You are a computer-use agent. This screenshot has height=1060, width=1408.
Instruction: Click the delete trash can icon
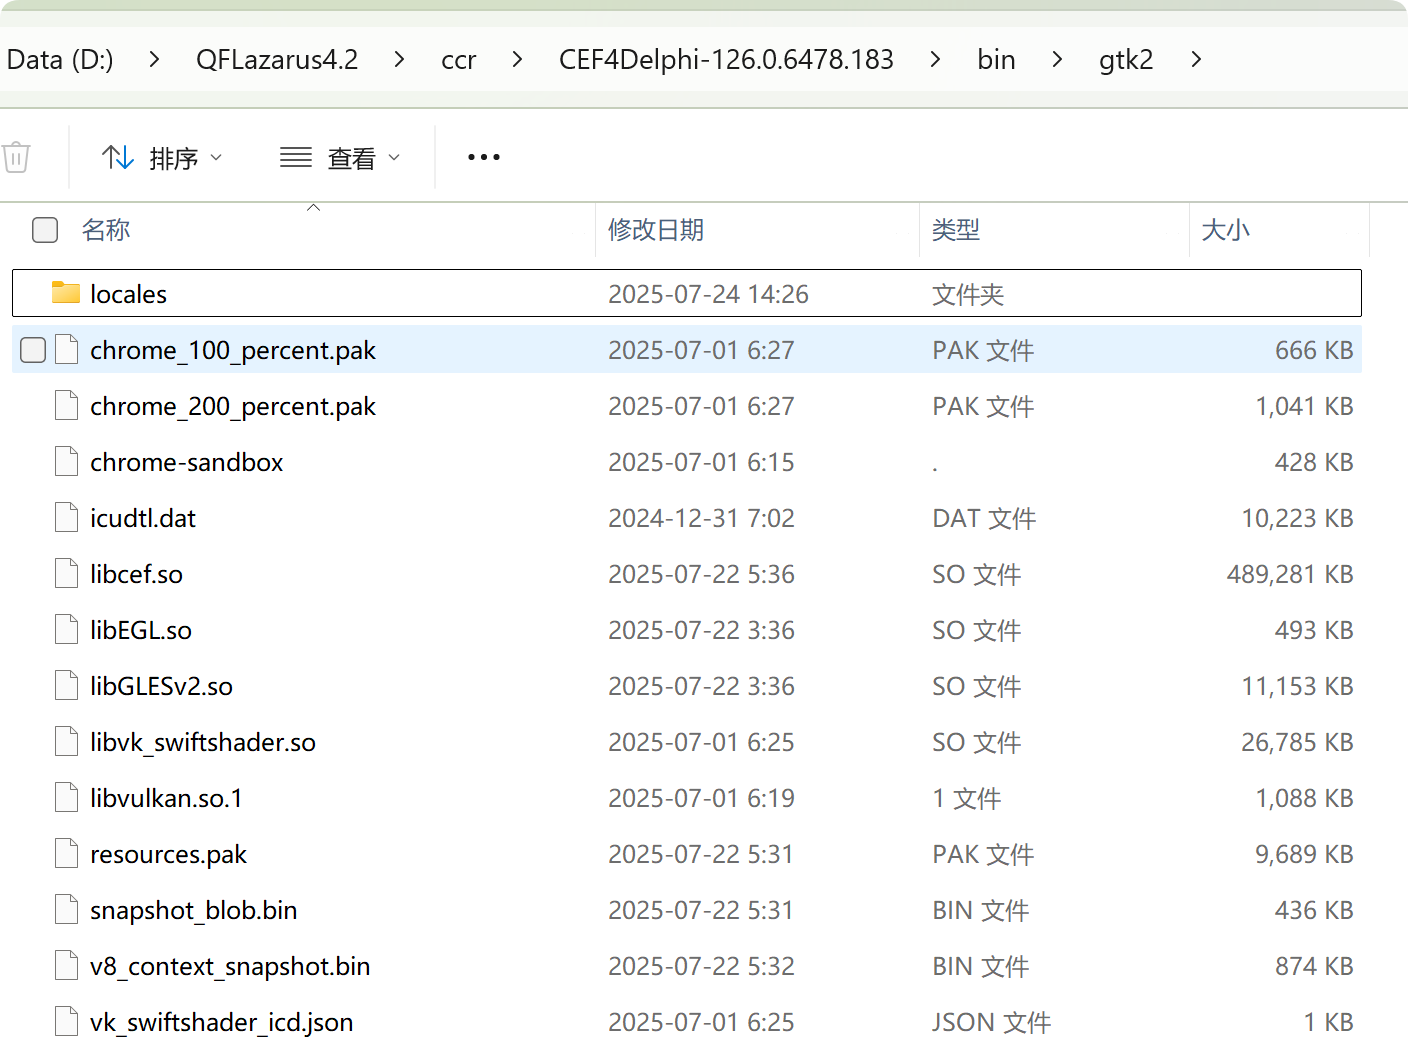(16, 158)
